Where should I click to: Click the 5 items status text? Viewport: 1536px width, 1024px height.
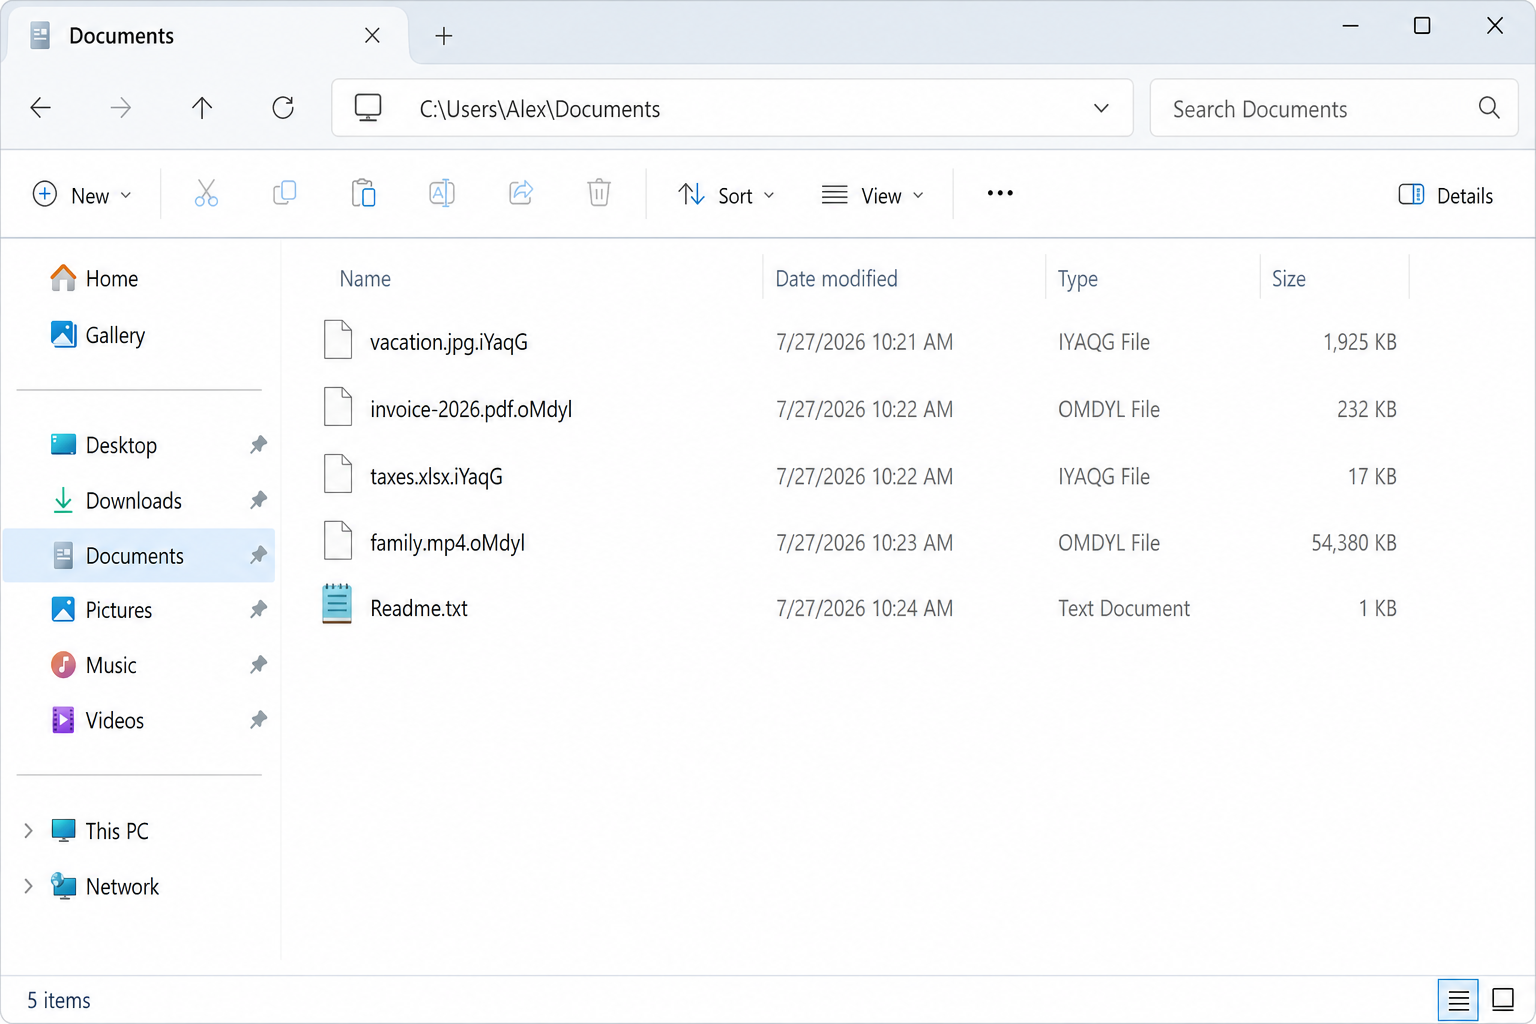coord(59,1000)
